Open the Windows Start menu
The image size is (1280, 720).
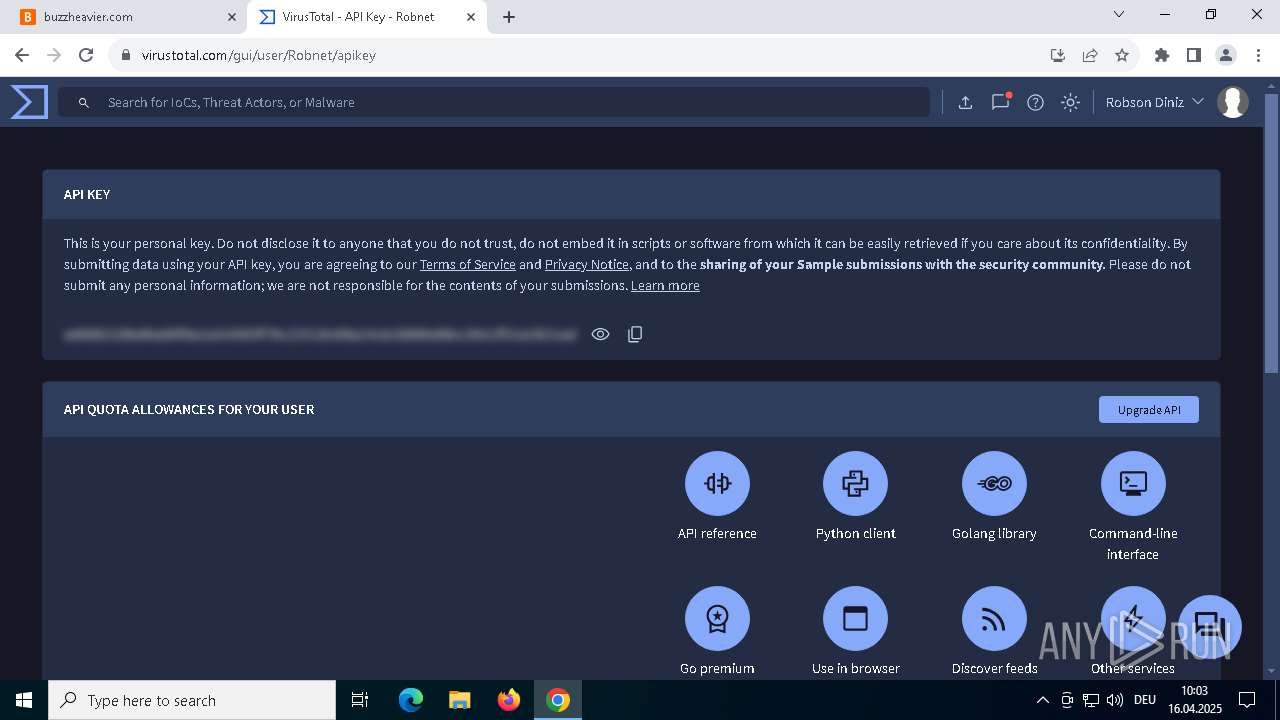coord(24,700)
